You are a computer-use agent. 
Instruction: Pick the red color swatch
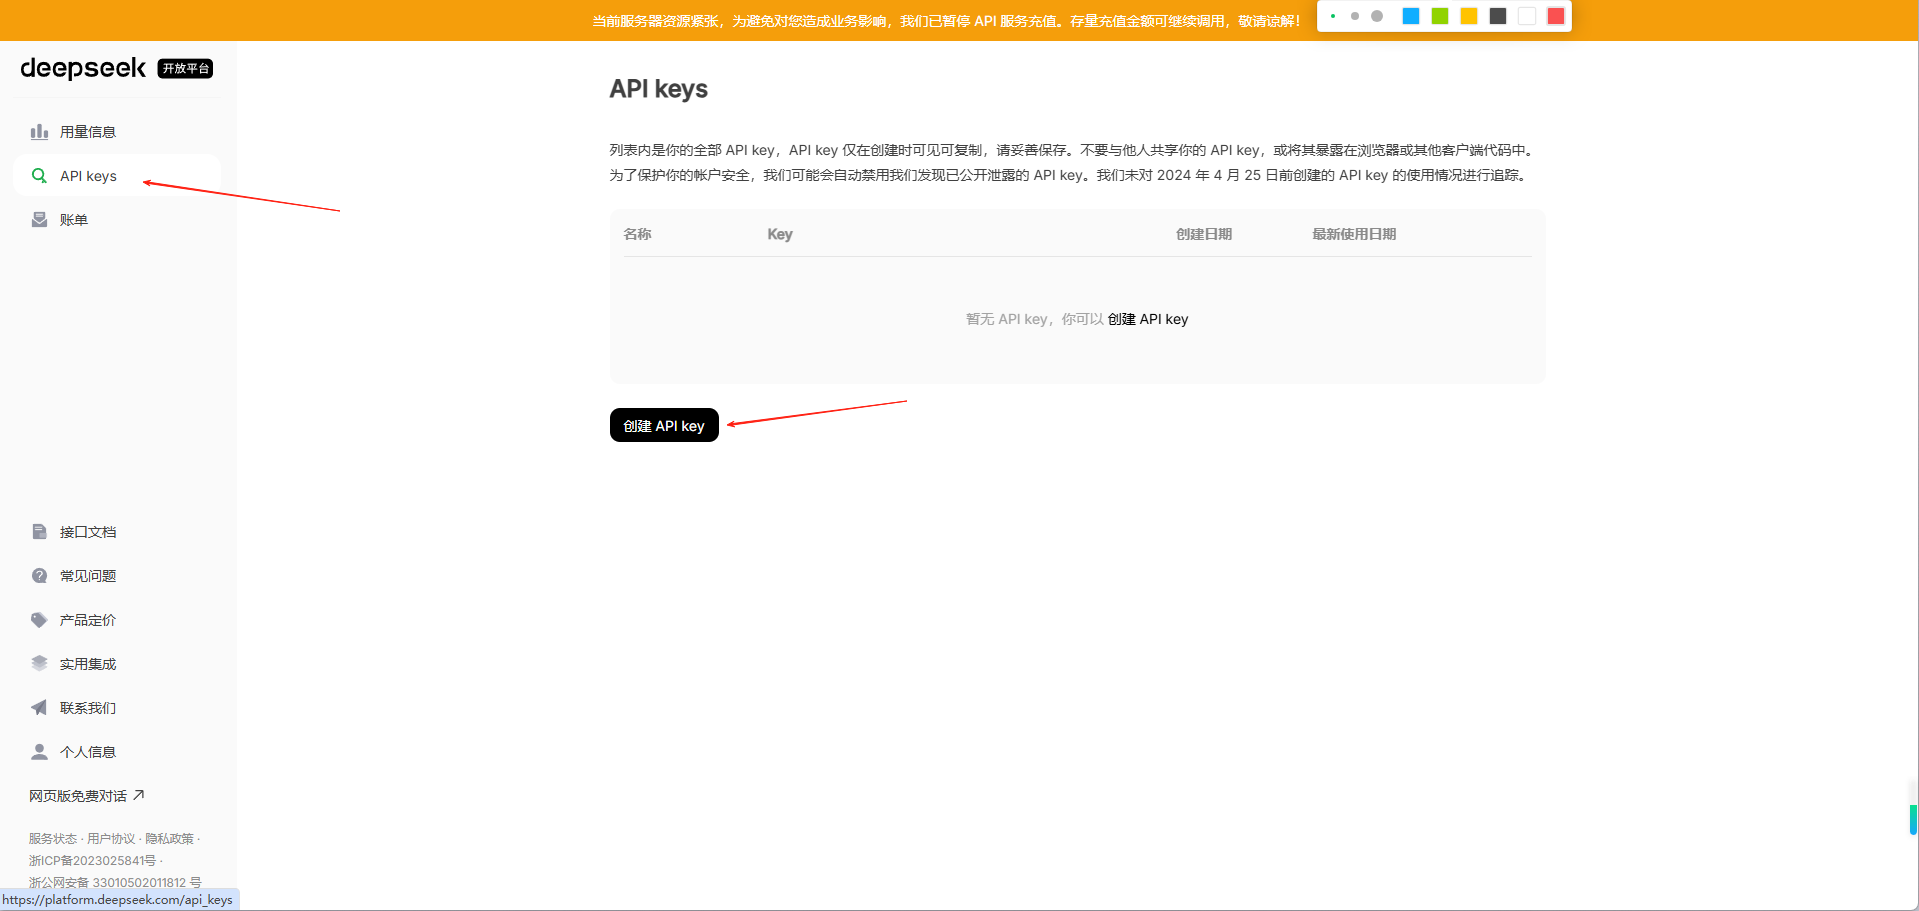1556,16
